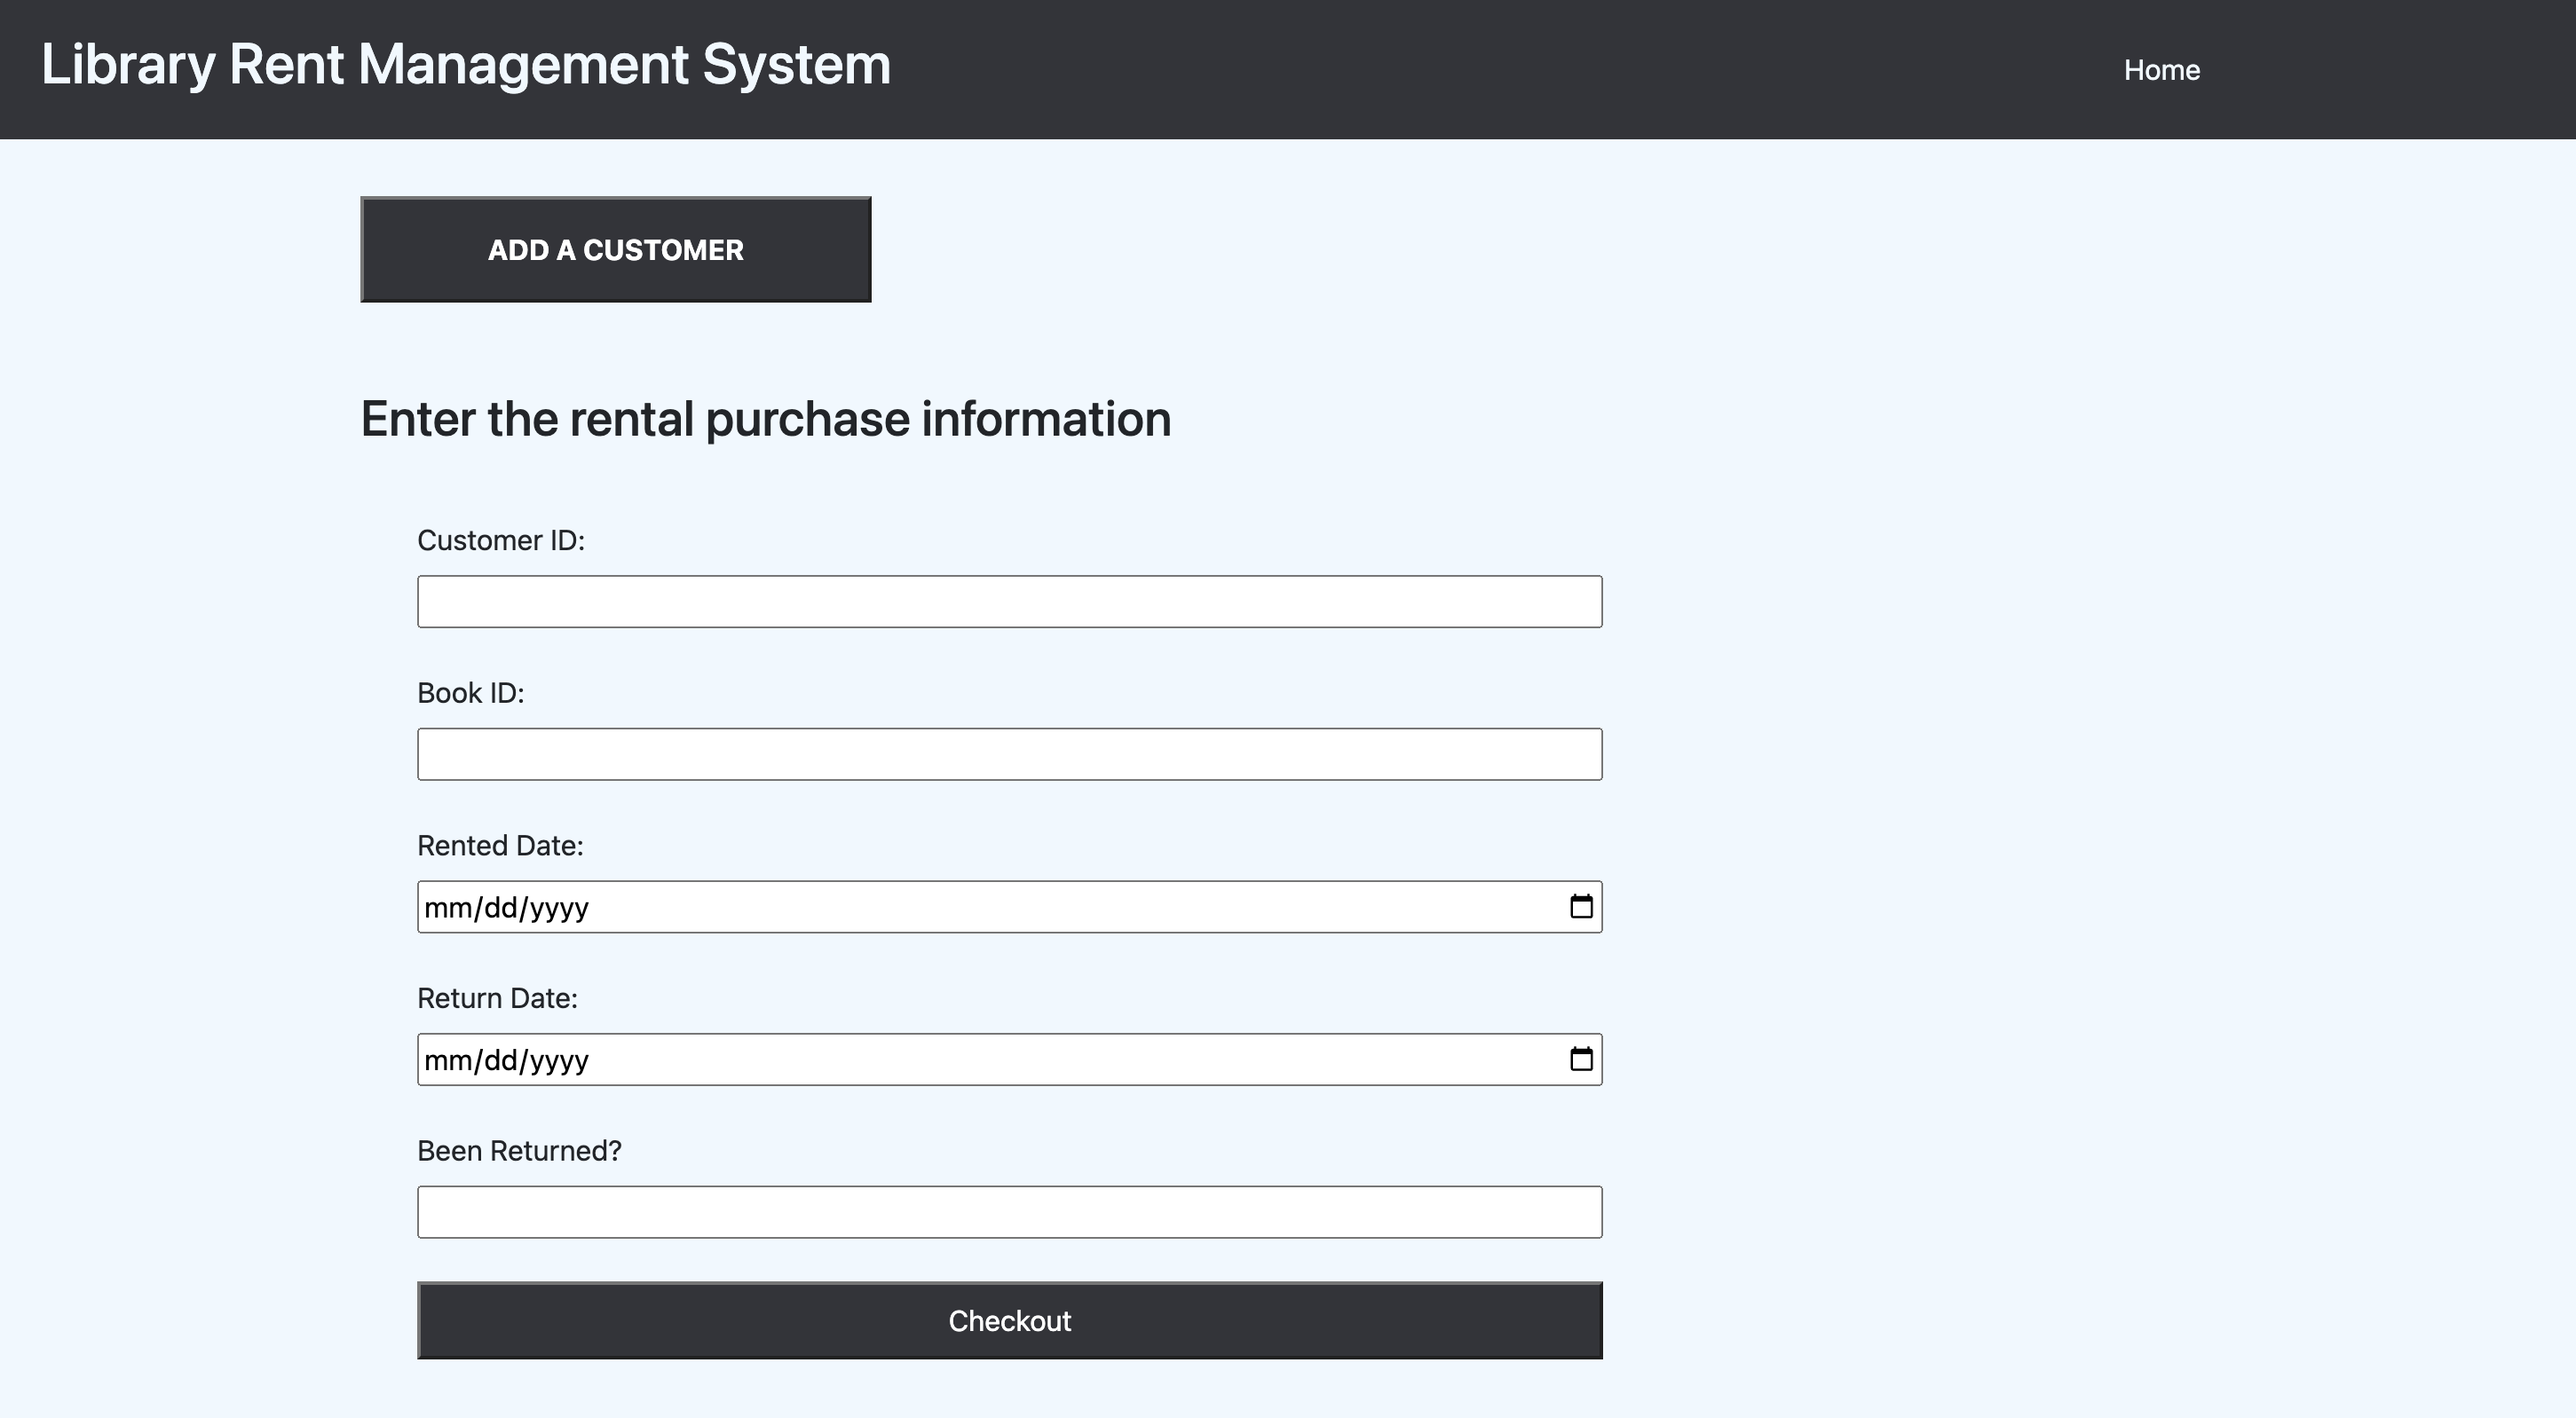Viewport: 2576px width, 1418px height.
Task: Click the Been Returned? answer field
Action: pos(1009,1211)
